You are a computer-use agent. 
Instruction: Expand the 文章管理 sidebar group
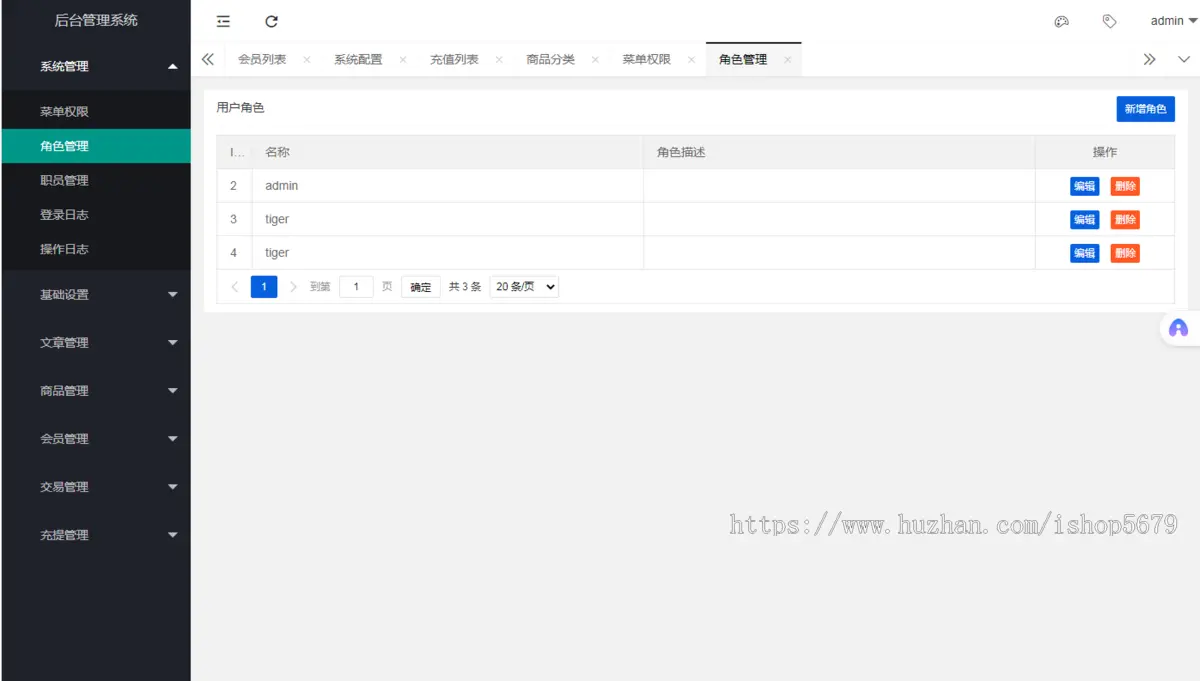point(96,343)
